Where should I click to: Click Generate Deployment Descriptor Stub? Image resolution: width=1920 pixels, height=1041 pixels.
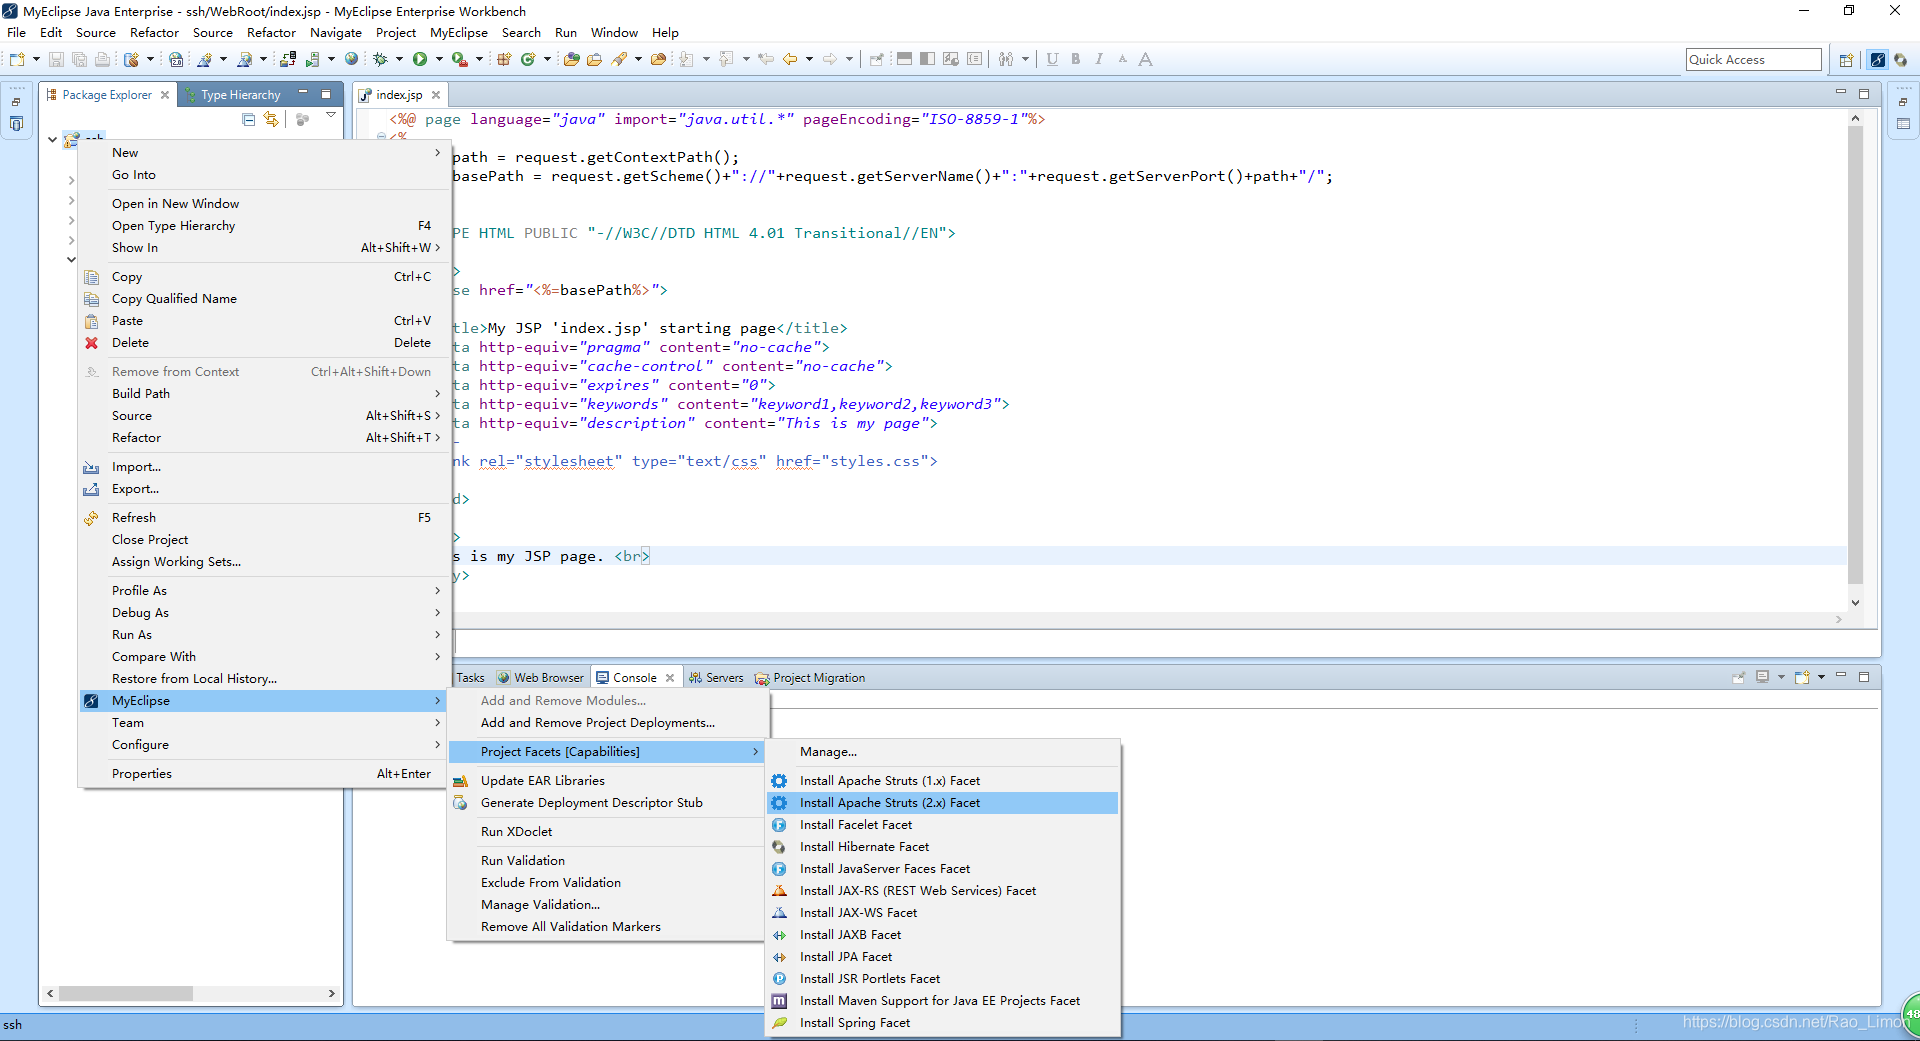click(x=606, y=802)
